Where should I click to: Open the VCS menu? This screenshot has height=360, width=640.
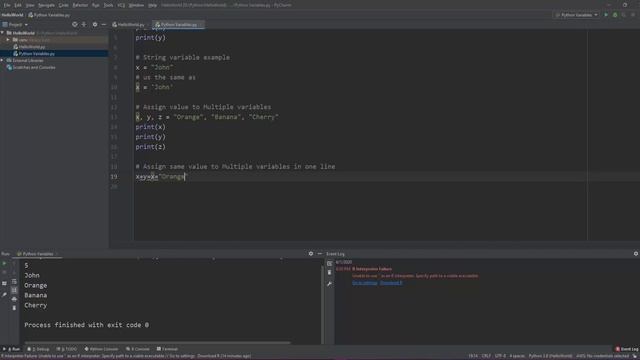121,5
